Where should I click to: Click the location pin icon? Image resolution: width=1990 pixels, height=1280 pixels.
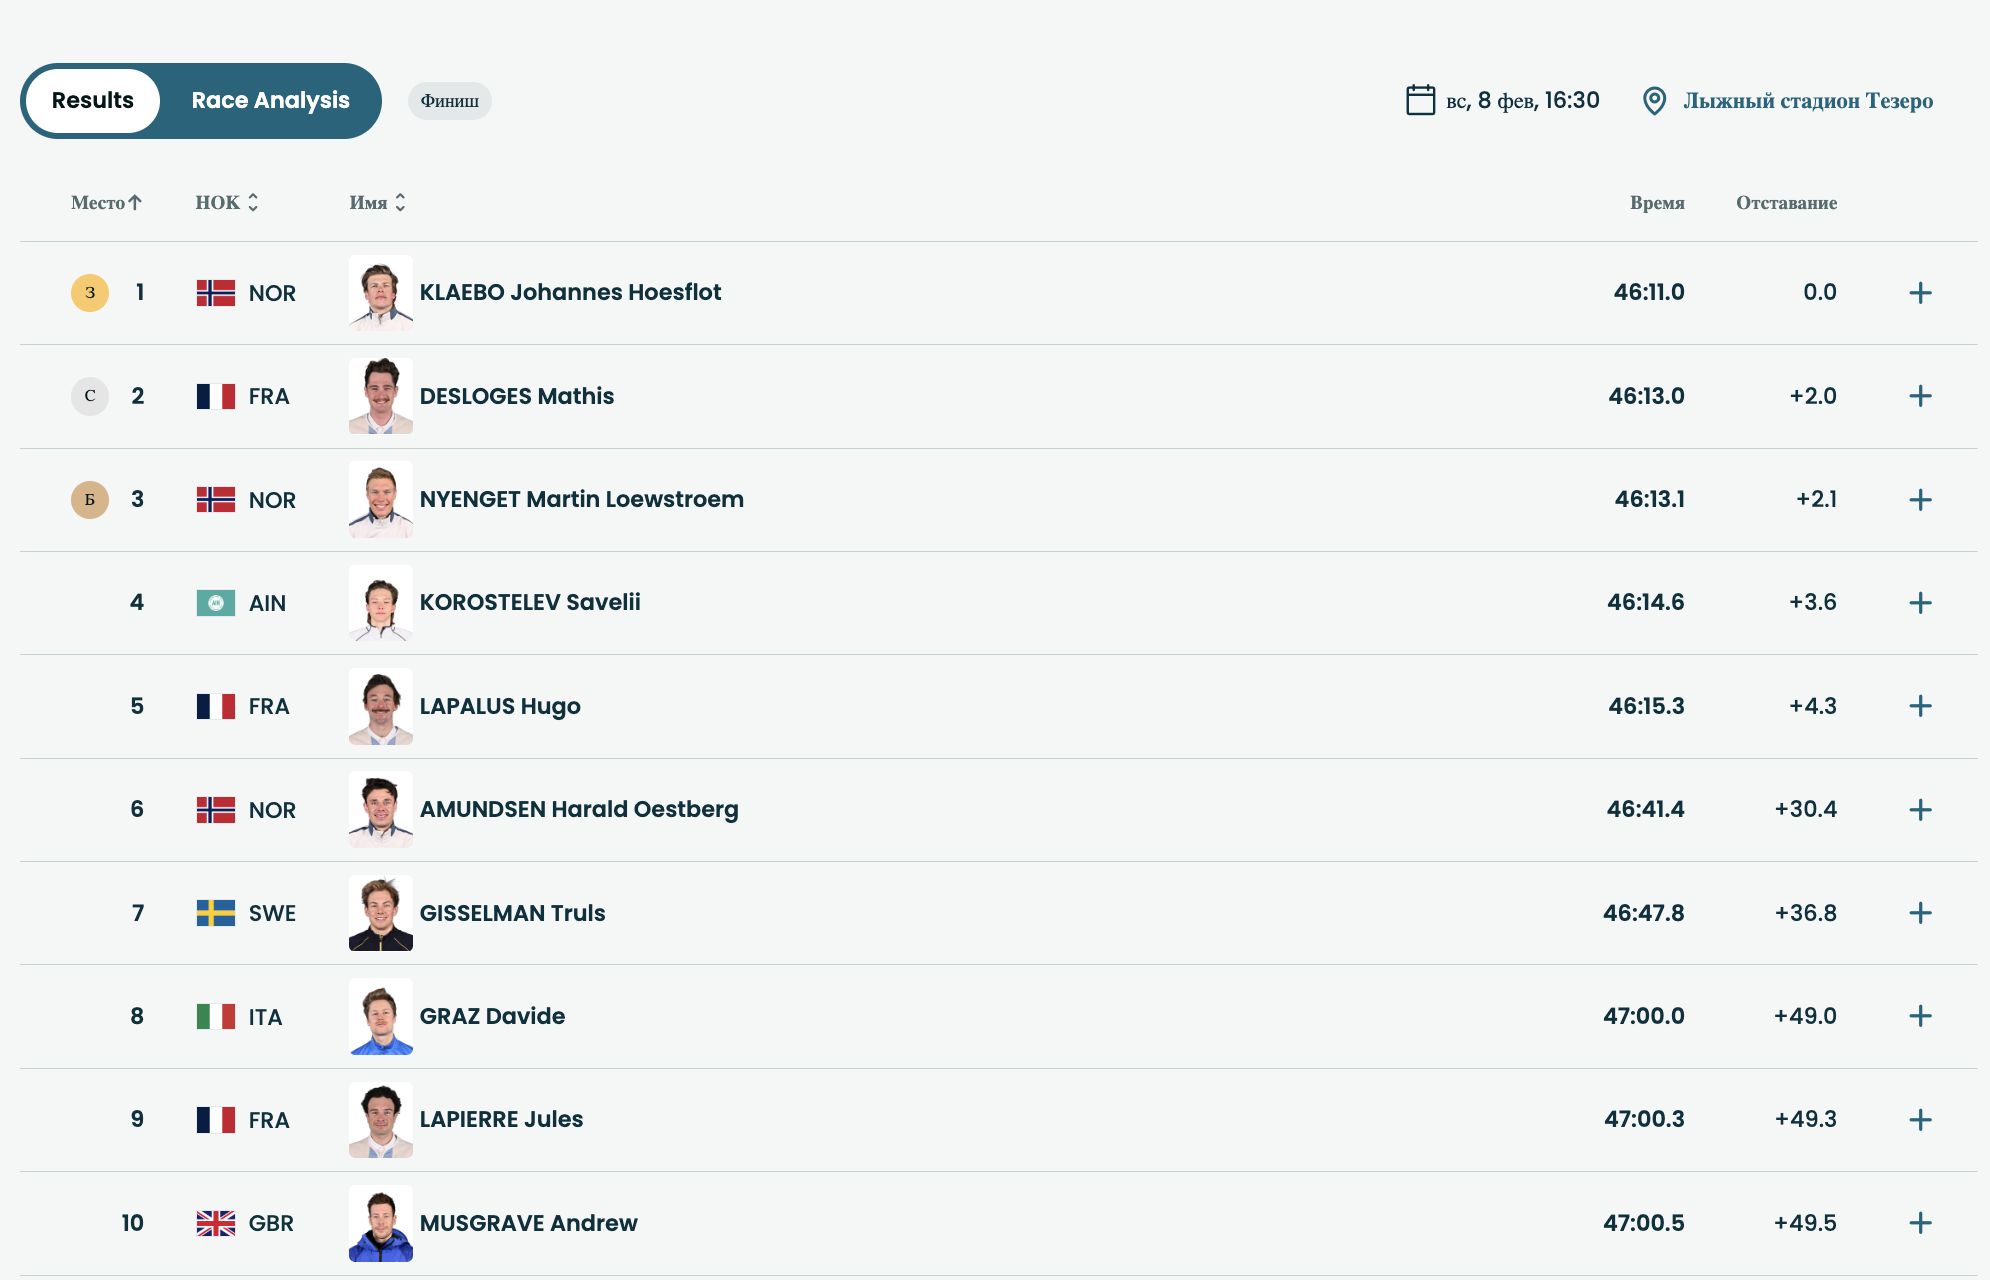point(1654,101)
